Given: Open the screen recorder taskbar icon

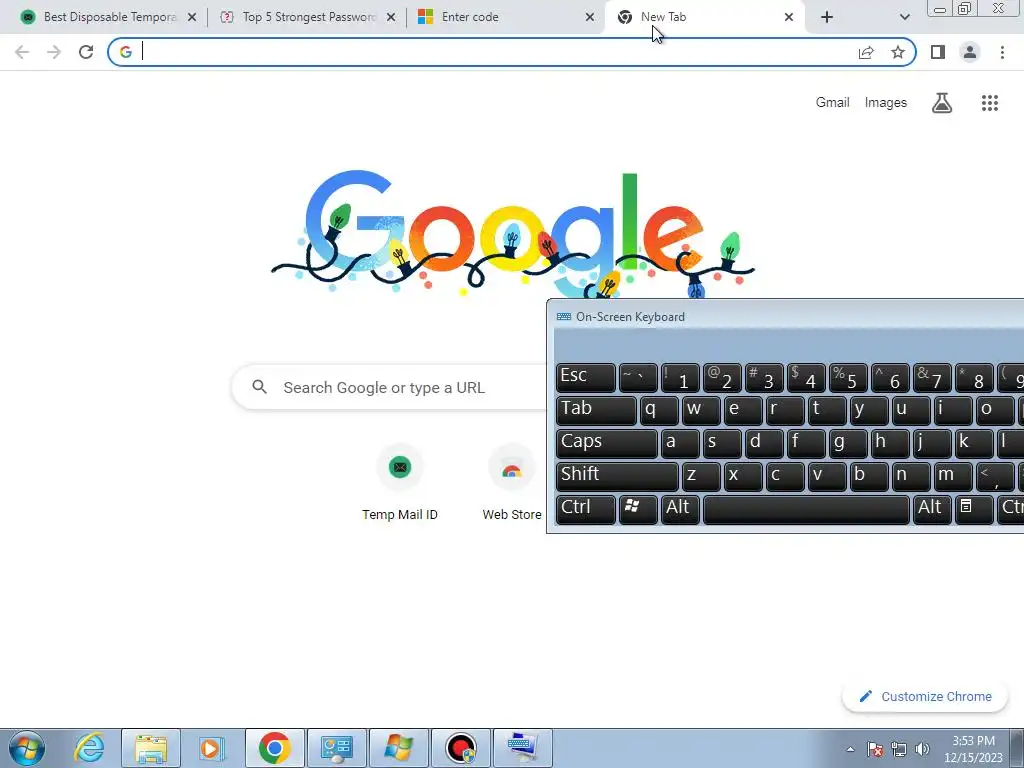Looking at the screenshot, I should (x=460, y=748).
